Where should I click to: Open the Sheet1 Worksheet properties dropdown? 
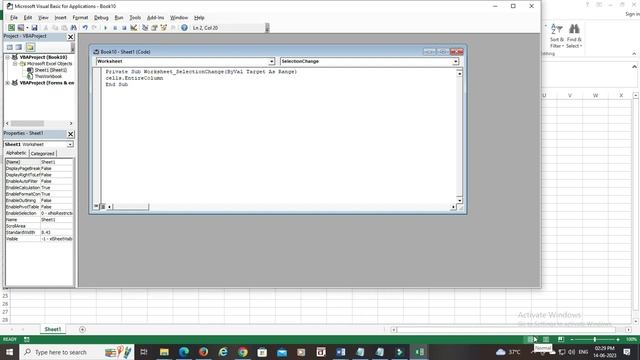(x=70, y=144)
